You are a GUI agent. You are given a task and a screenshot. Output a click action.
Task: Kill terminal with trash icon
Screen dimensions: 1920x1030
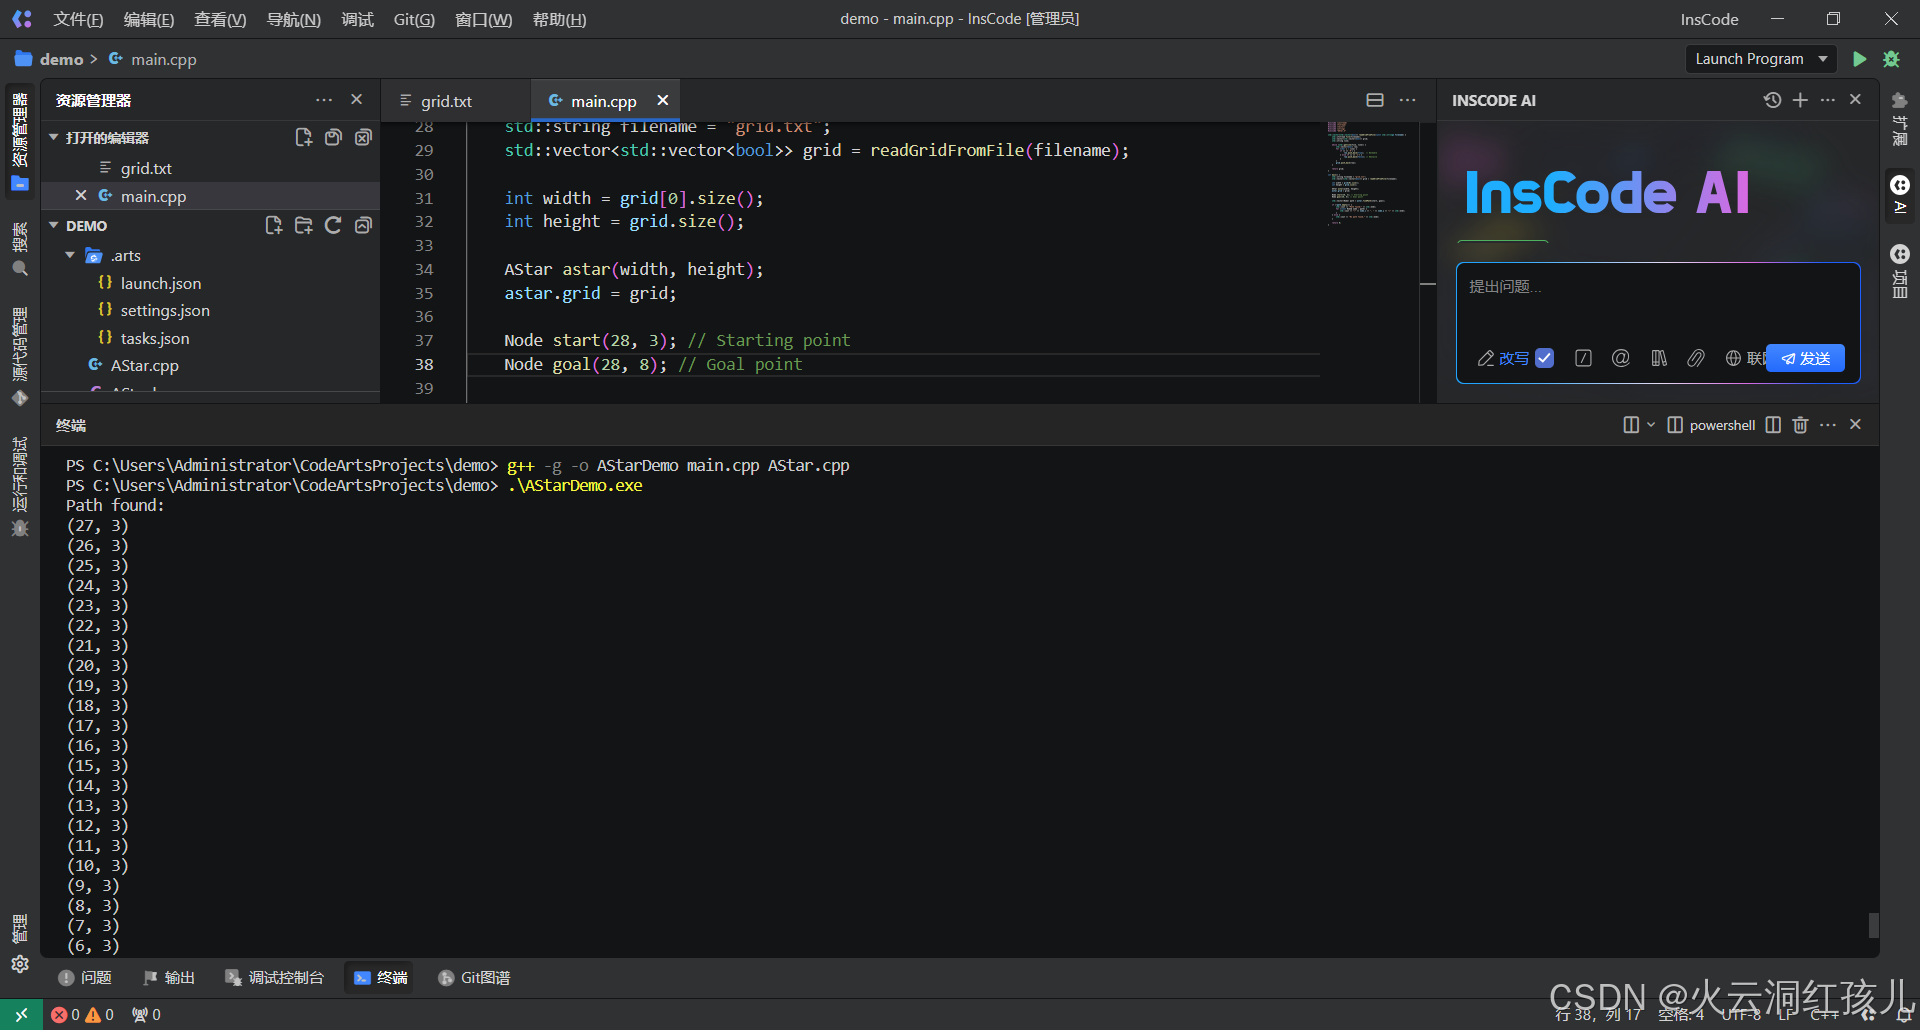1800,425
